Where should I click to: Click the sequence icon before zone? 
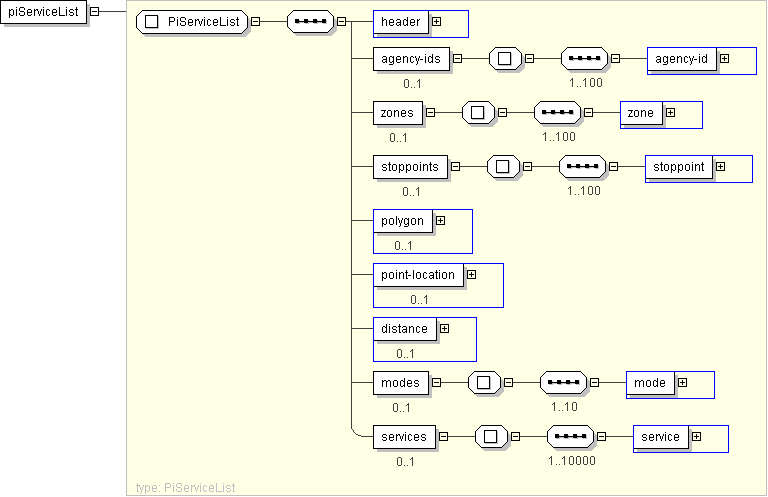coord(557,113)
